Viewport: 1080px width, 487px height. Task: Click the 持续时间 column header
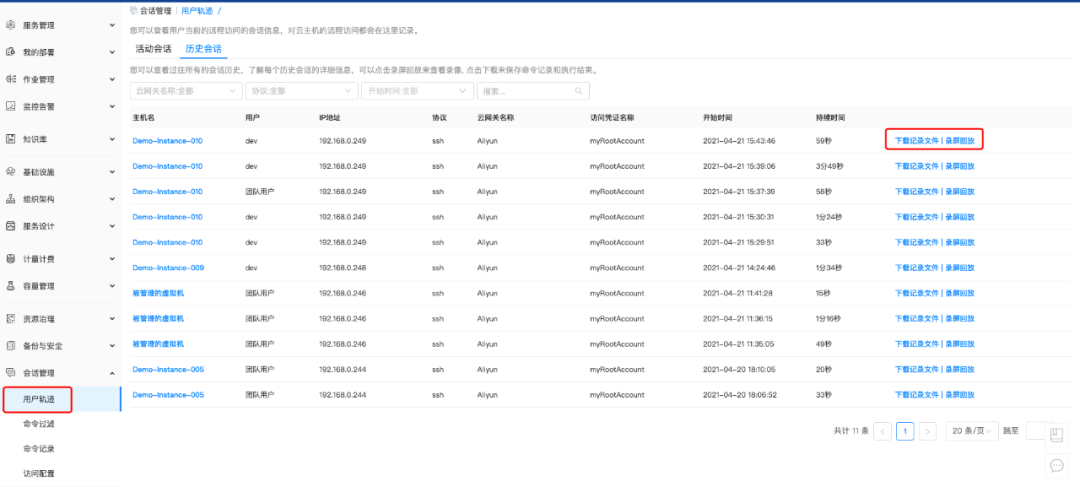pos(830,118)
